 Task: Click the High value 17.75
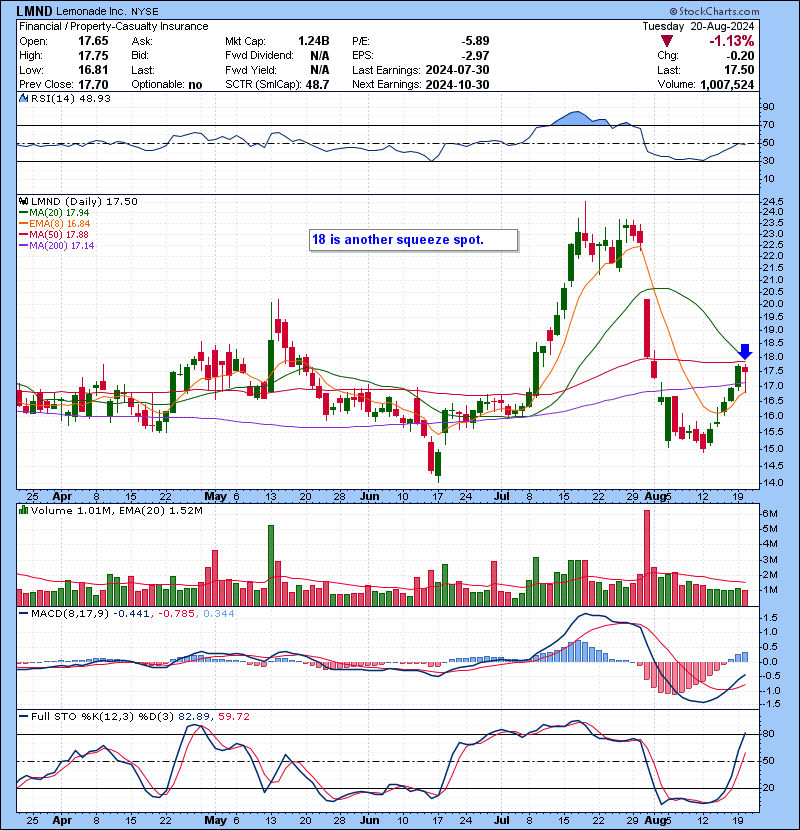93,56
